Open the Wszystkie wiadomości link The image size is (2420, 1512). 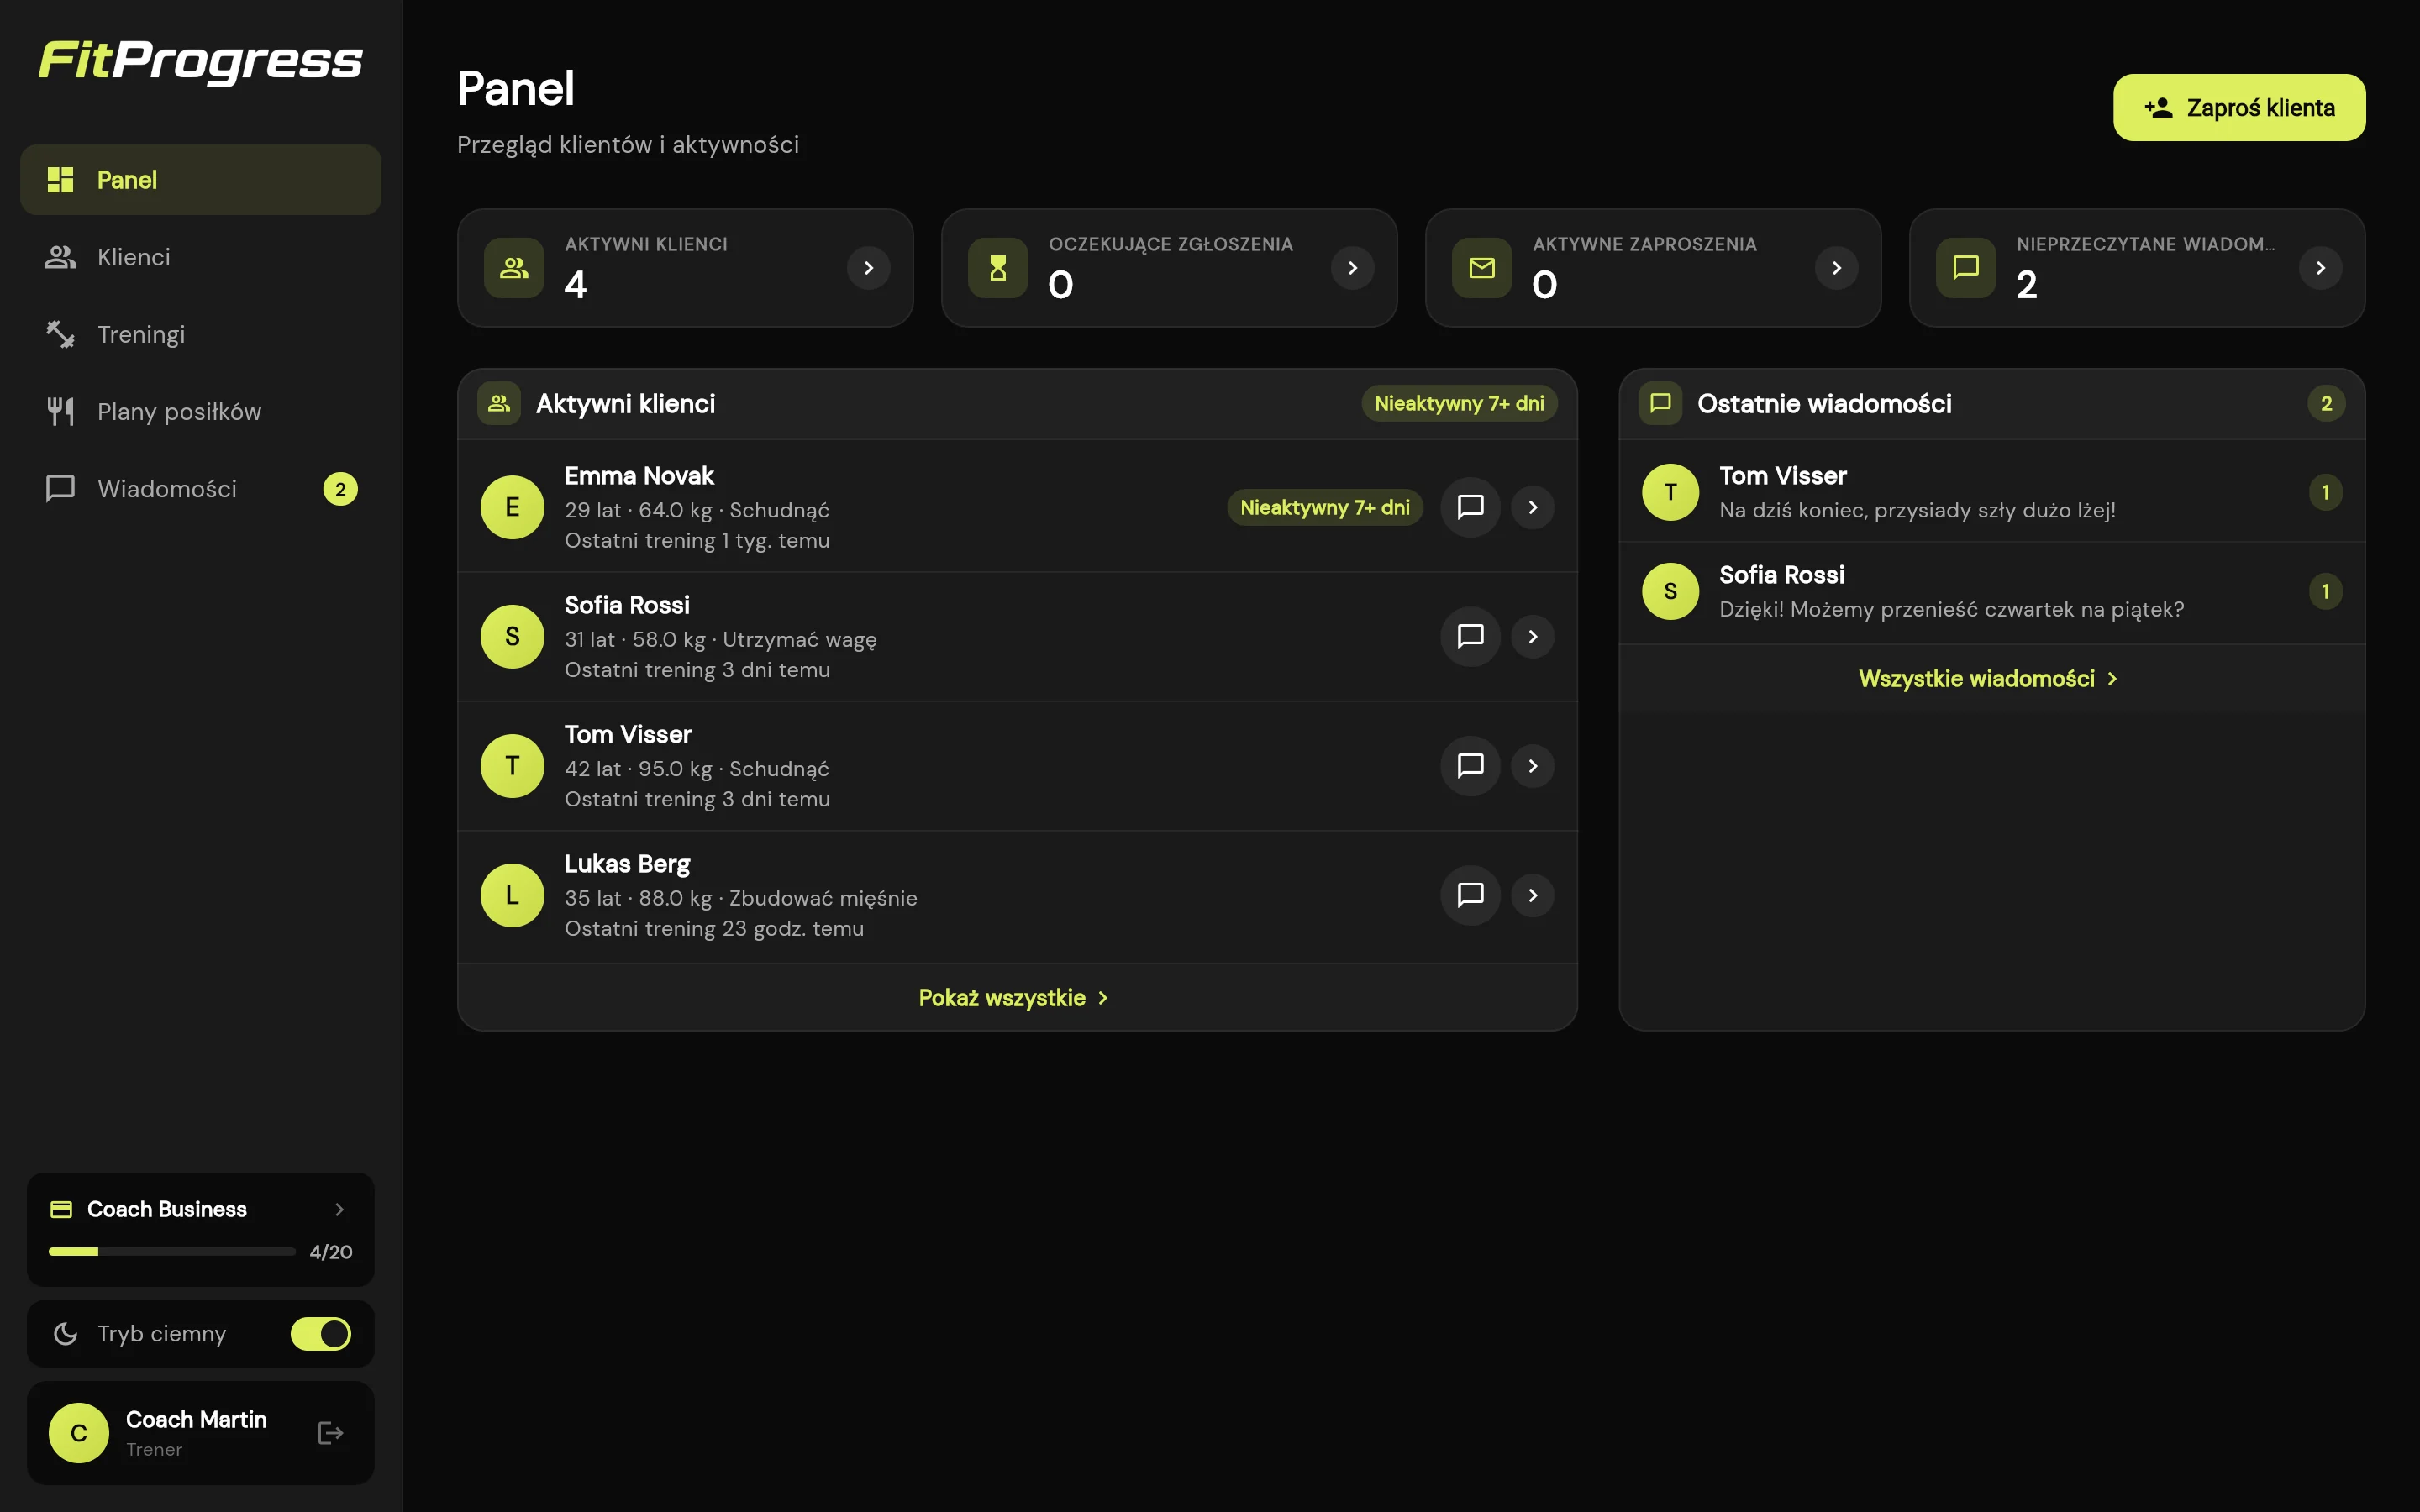coord(1988,678)
